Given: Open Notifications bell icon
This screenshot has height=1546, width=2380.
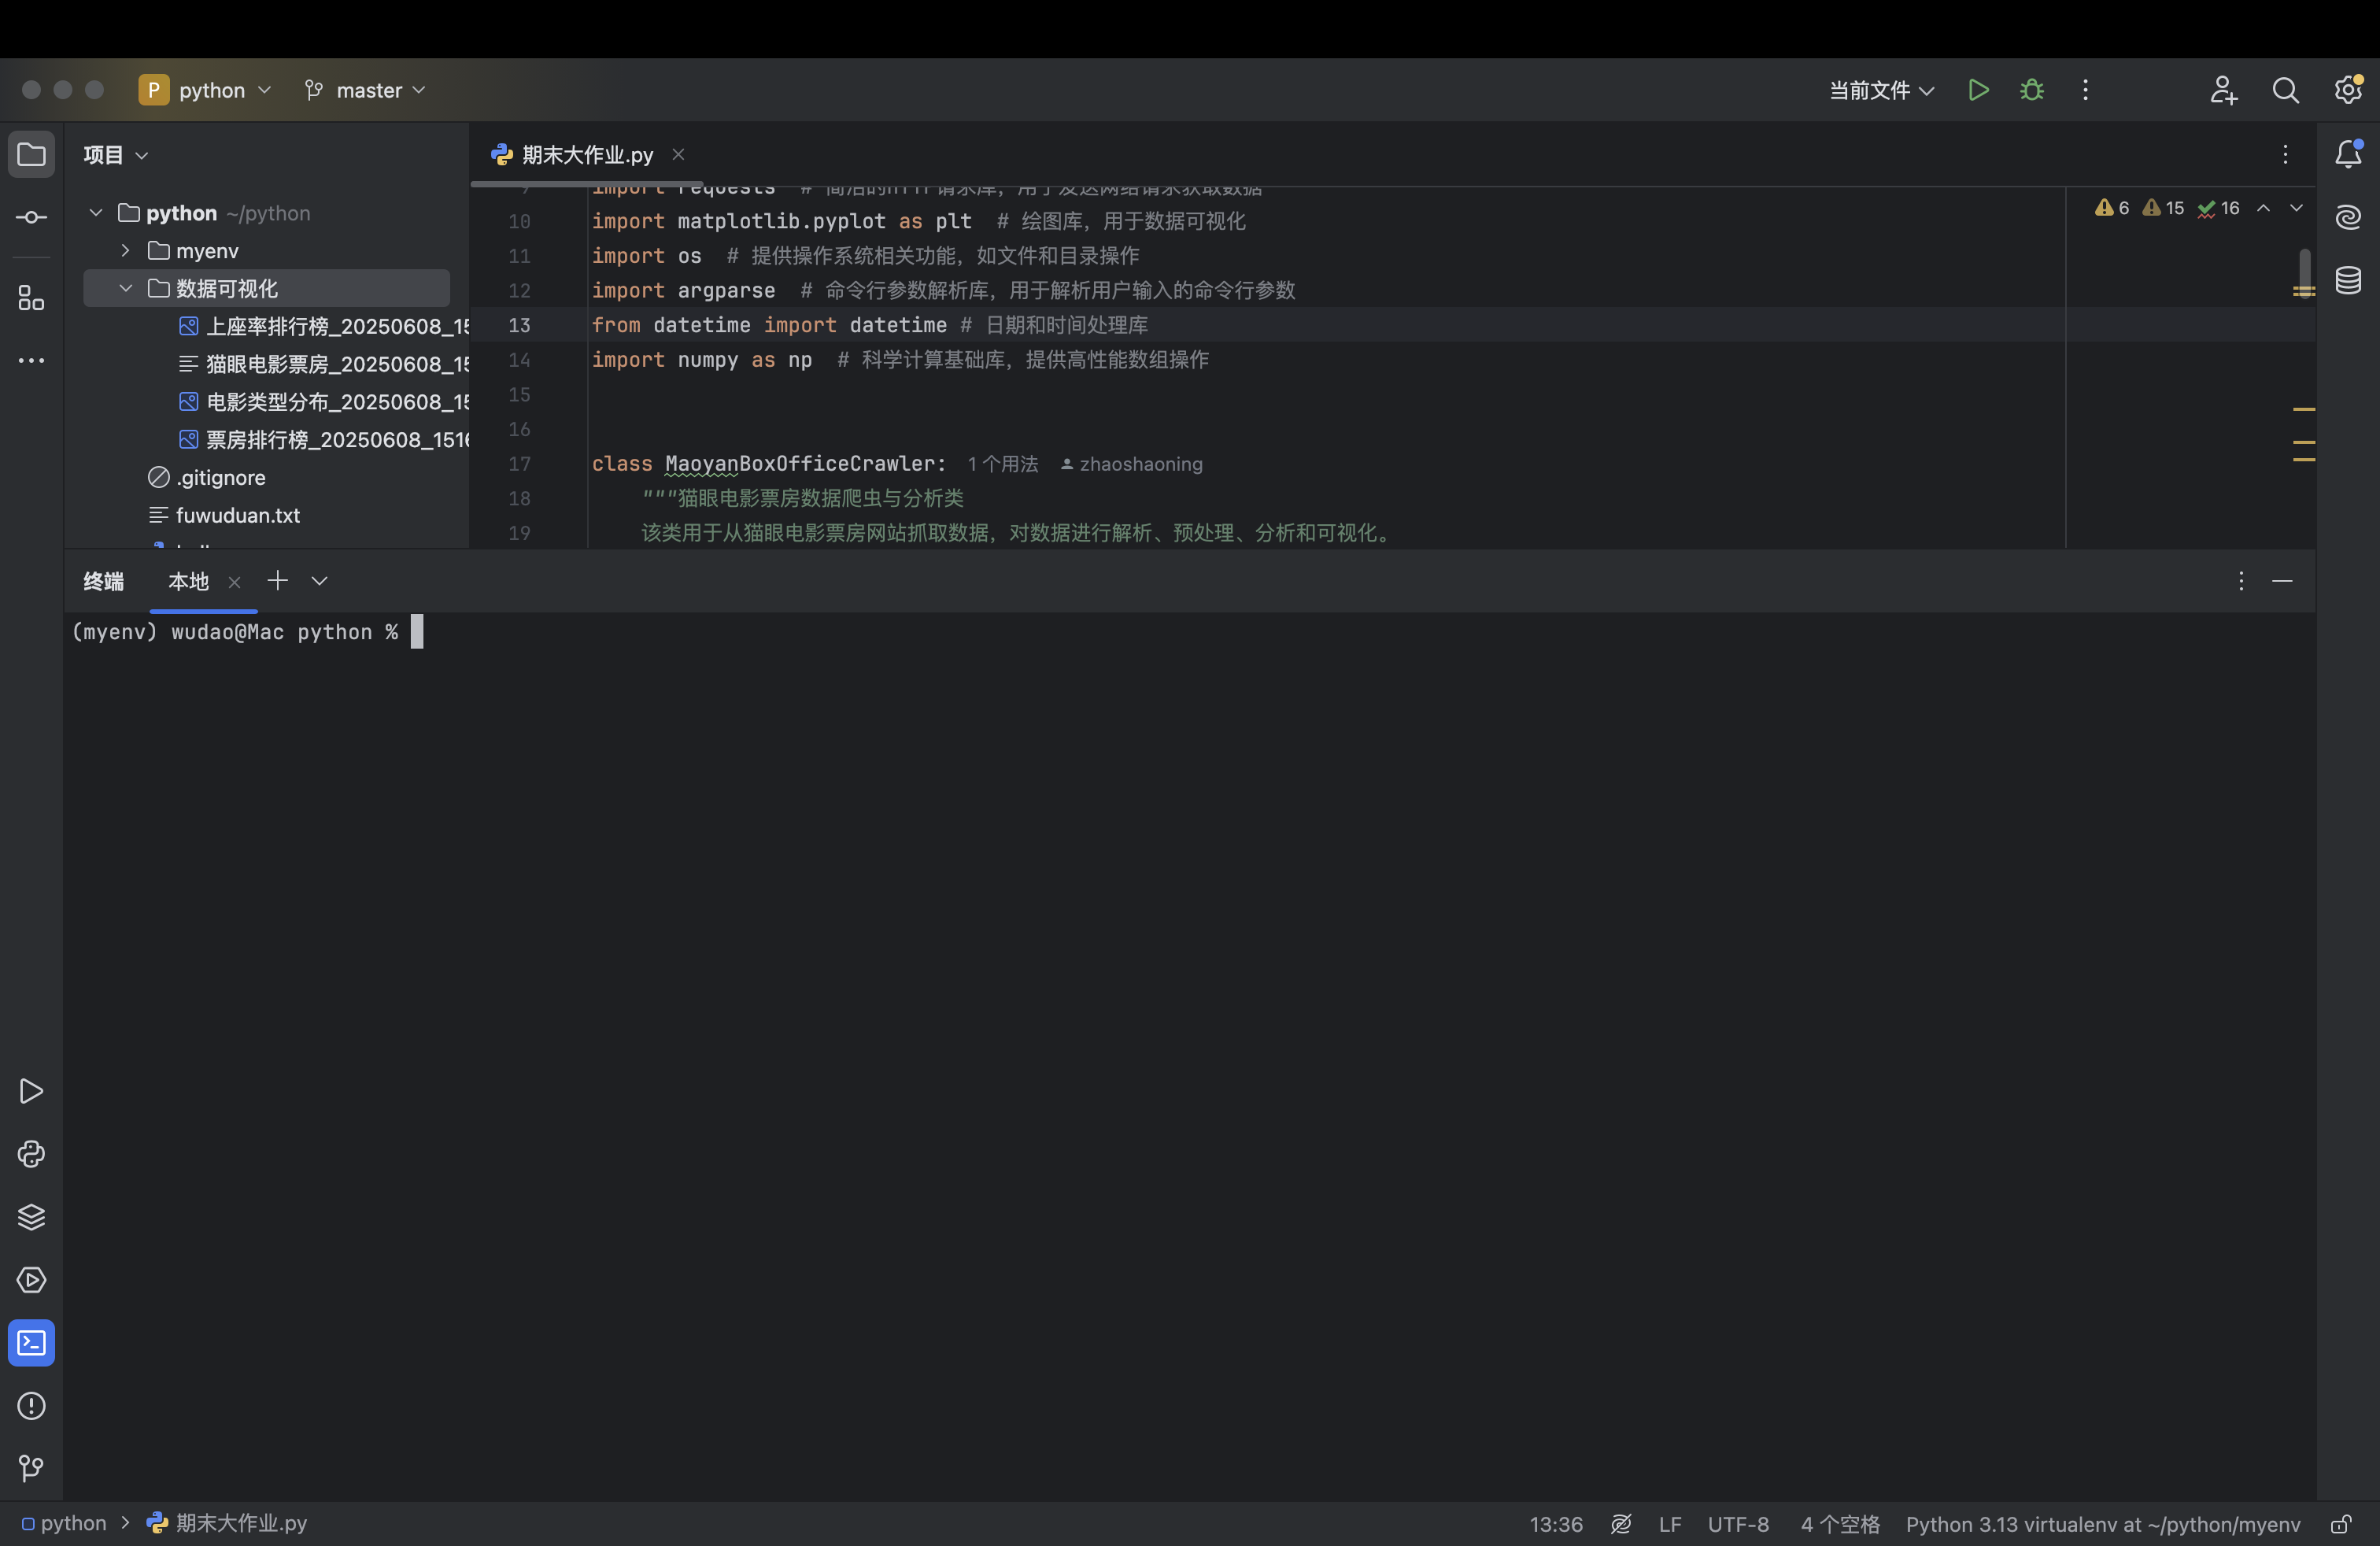Looking at the screenshot, I should pos(2348,154).
